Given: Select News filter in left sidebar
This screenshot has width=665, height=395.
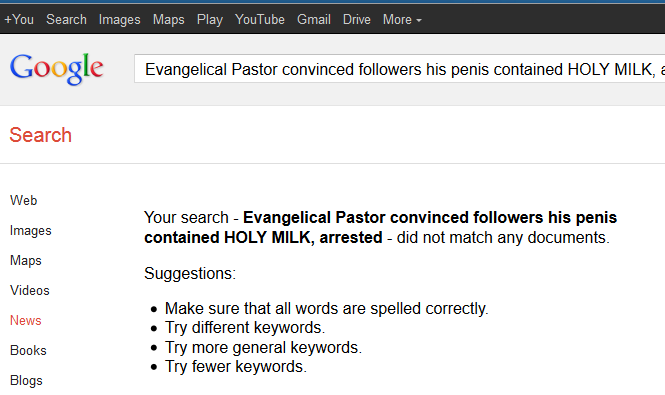Looking at the screenshot, I should [x=25, y=320].
